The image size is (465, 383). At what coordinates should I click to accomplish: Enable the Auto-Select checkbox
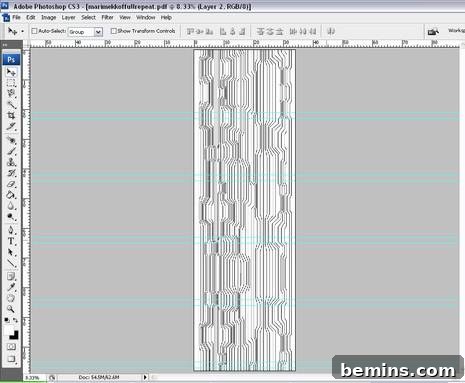pyautogui.click(x=34, y=31)
